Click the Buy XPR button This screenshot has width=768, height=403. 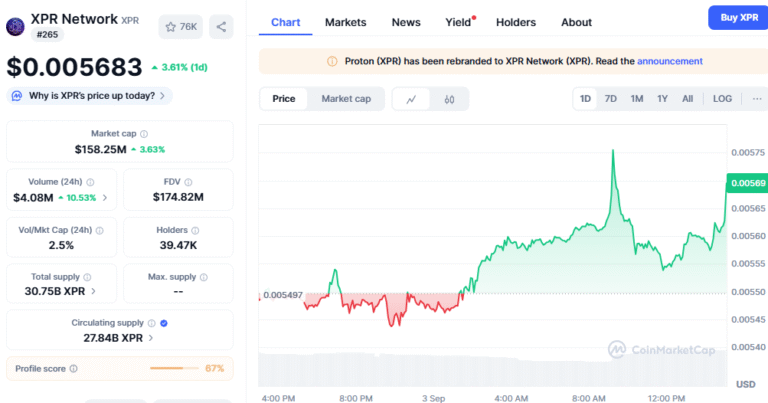tap(737, 18)
